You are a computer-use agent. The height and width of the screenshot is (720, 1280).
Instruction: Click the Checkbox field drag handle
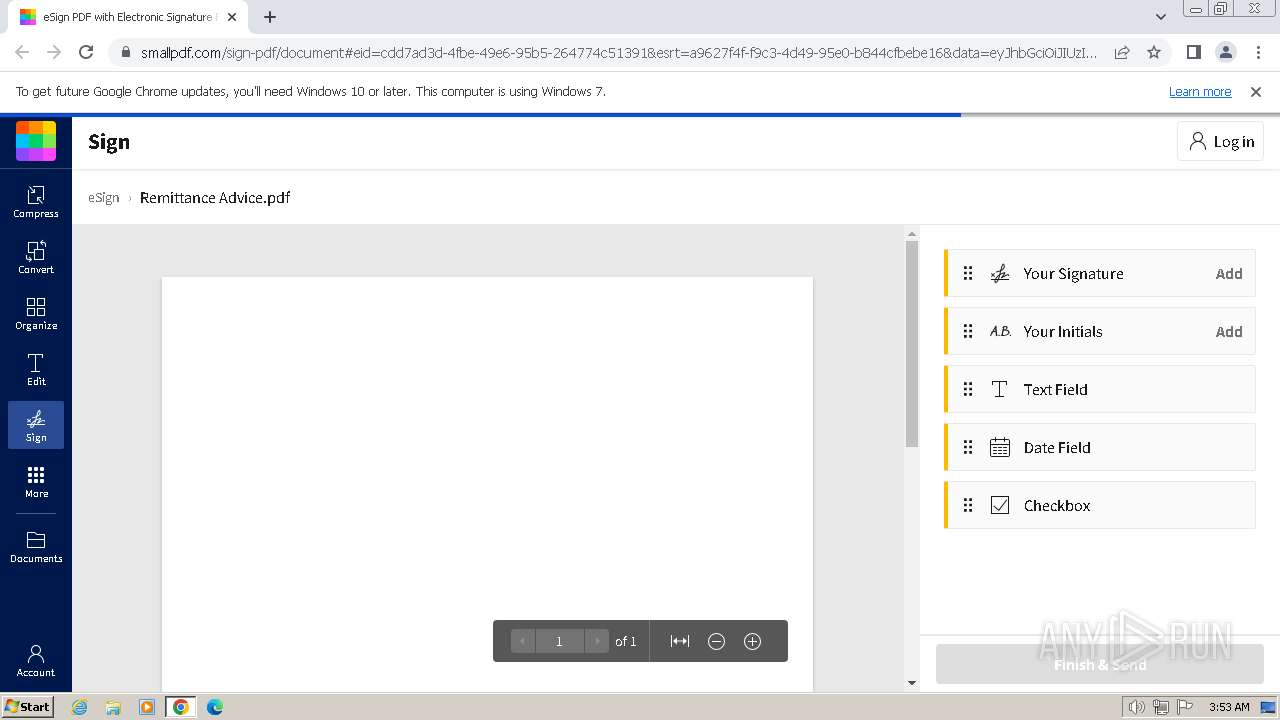968,505
